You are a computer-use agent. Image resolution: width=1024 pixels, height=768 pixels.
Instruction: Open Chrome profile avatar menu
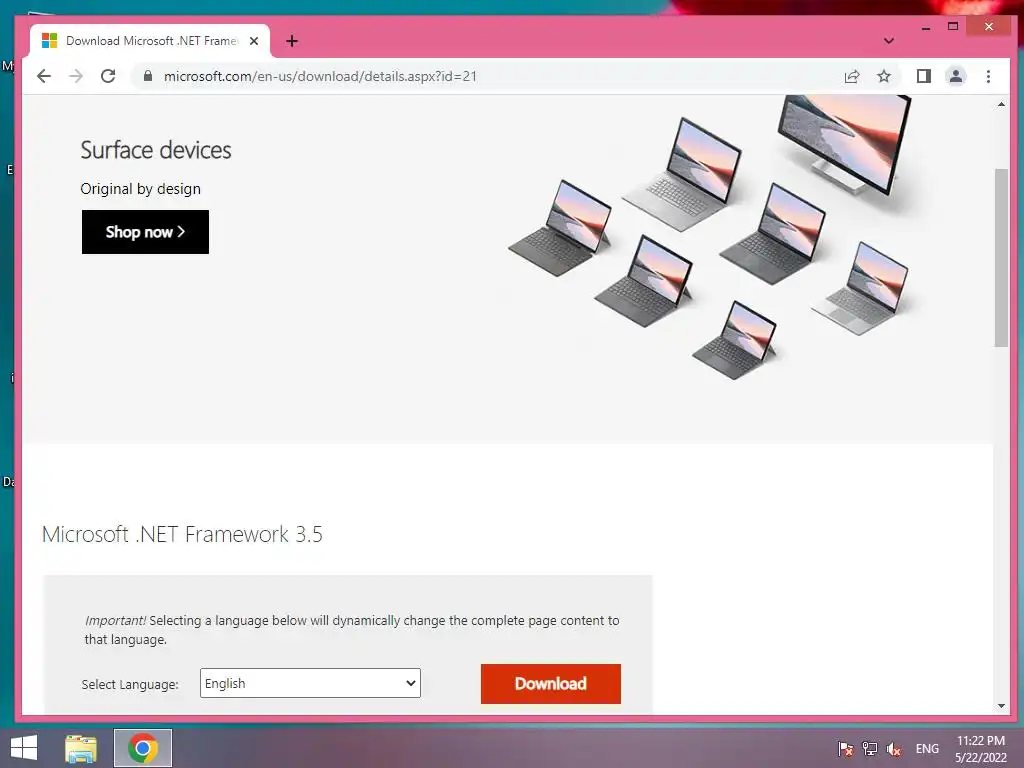click(955, 76)
